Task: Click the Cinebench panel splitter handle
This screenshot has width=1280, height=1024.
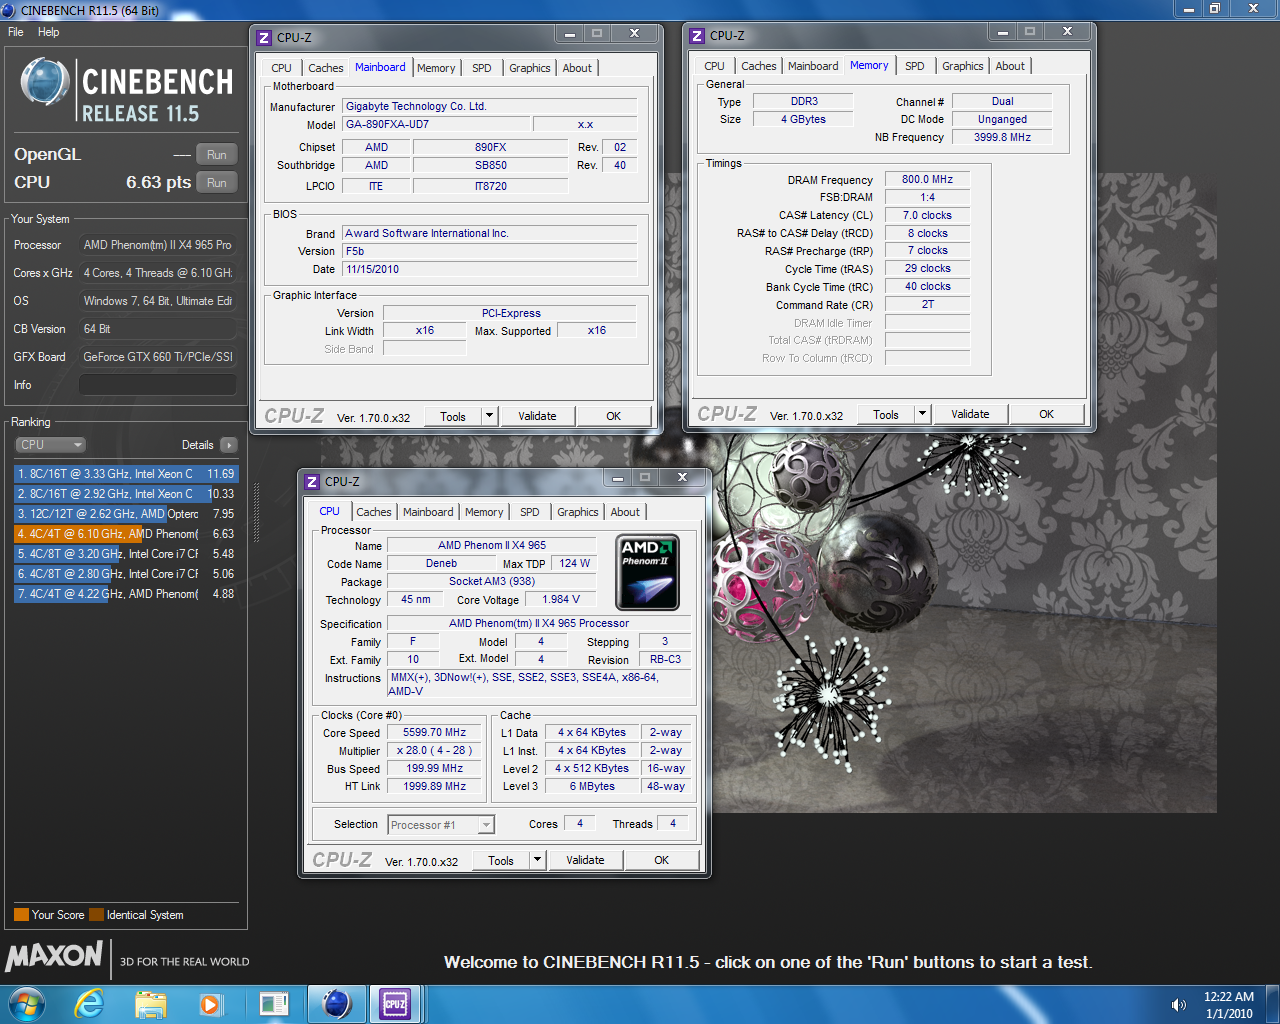Action: (x=256, y=512)
